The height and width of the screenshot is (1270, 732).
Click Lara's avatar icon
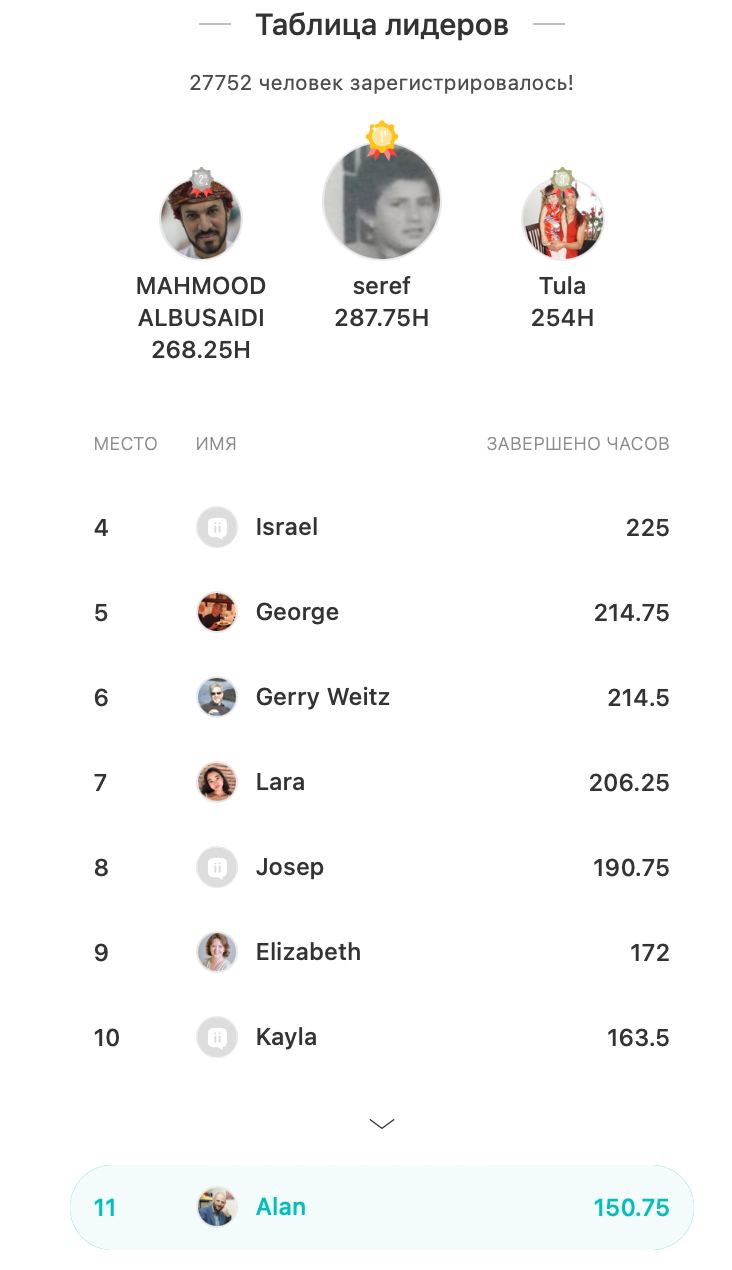coord(217,782)
